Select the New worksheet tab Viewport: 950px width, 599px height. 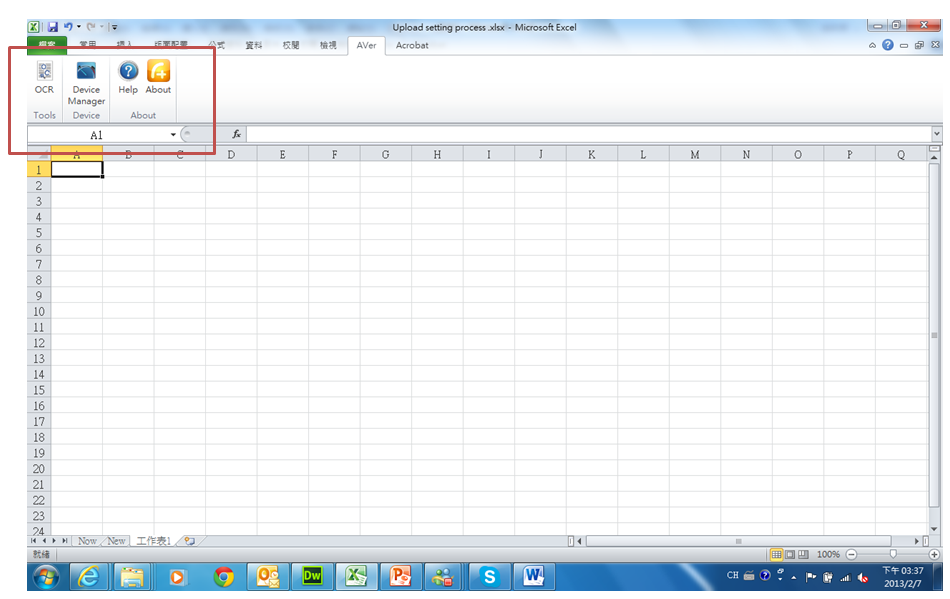116,541
